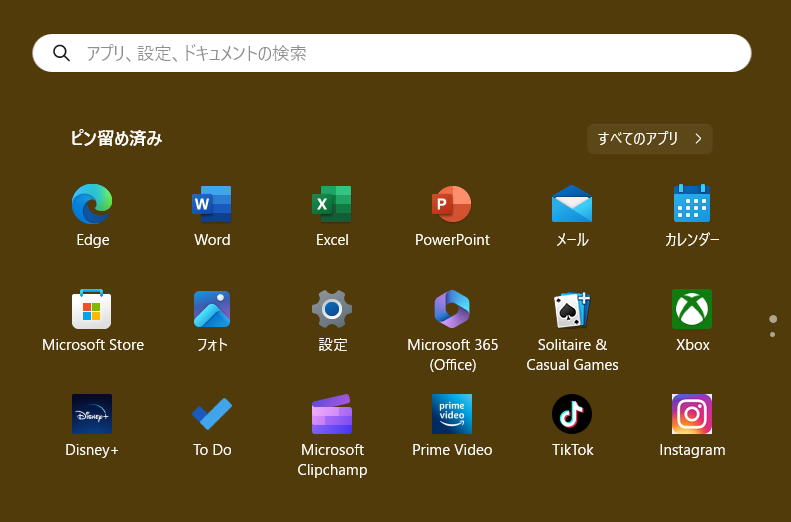
Task: Go to first pinned page dot
Action: coord(773,319)
